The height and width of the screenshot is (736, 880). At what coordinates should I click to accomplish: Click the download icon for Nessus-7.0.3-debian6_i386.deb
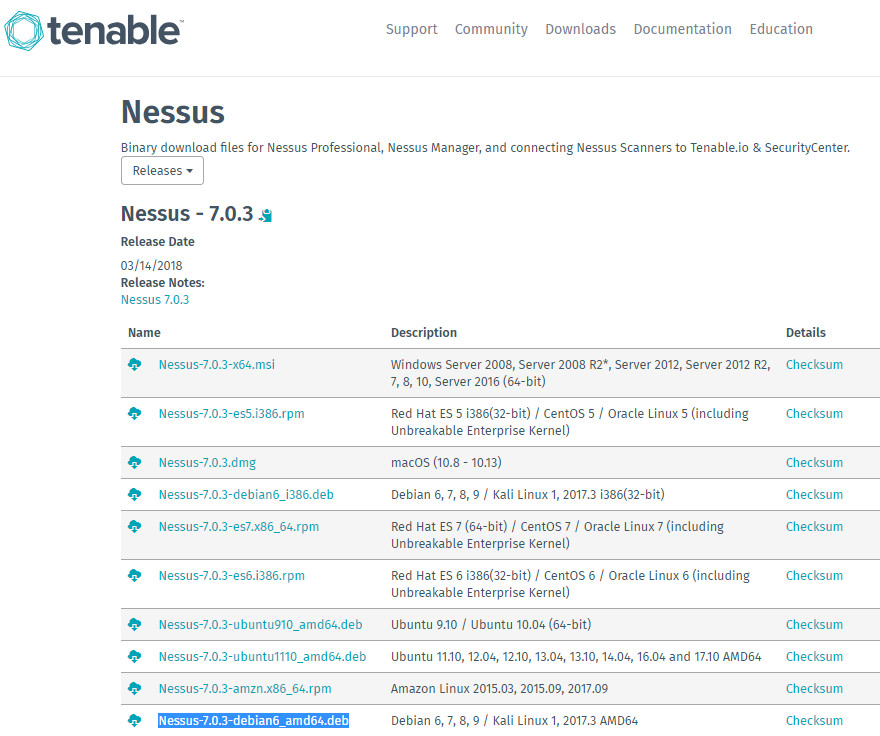click(135, 495)
